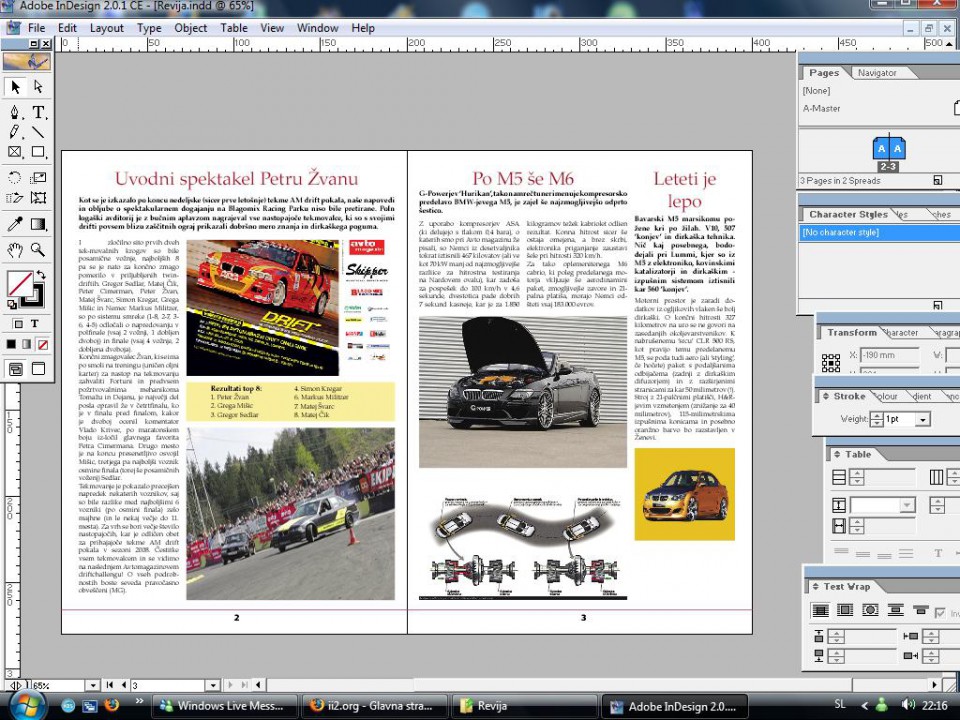960x720 pixels.
Task: Open the page number dropdown
Action: tap(212, 686)
